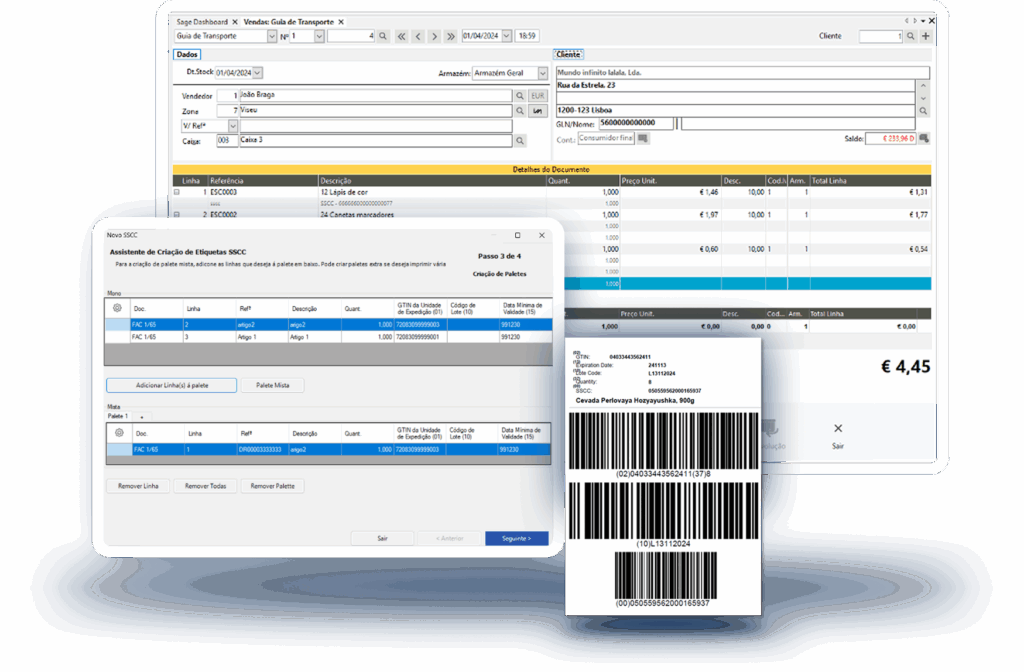Screen dimensions: 1024x672
Task: Search Caixa with magnifier beside Caixa 3
Action: 520,140
